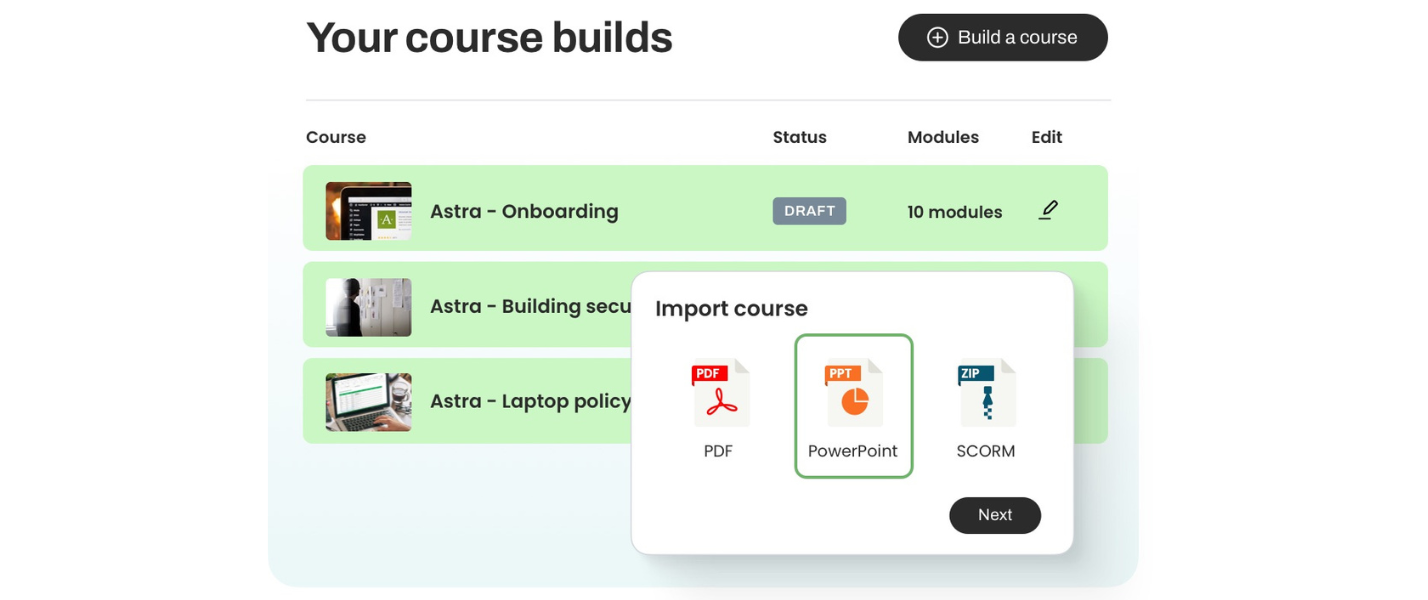Click the Status column header
The height and width of the screenshot is (600, 1428).
pos(800,137)
